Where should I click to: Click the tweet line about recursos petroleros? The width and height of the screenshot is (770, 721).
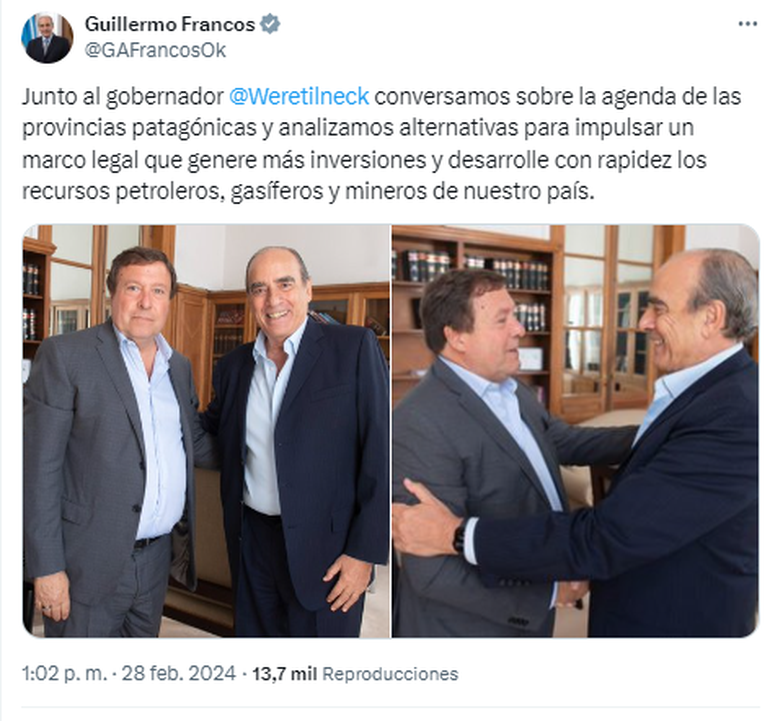point(308,191)
